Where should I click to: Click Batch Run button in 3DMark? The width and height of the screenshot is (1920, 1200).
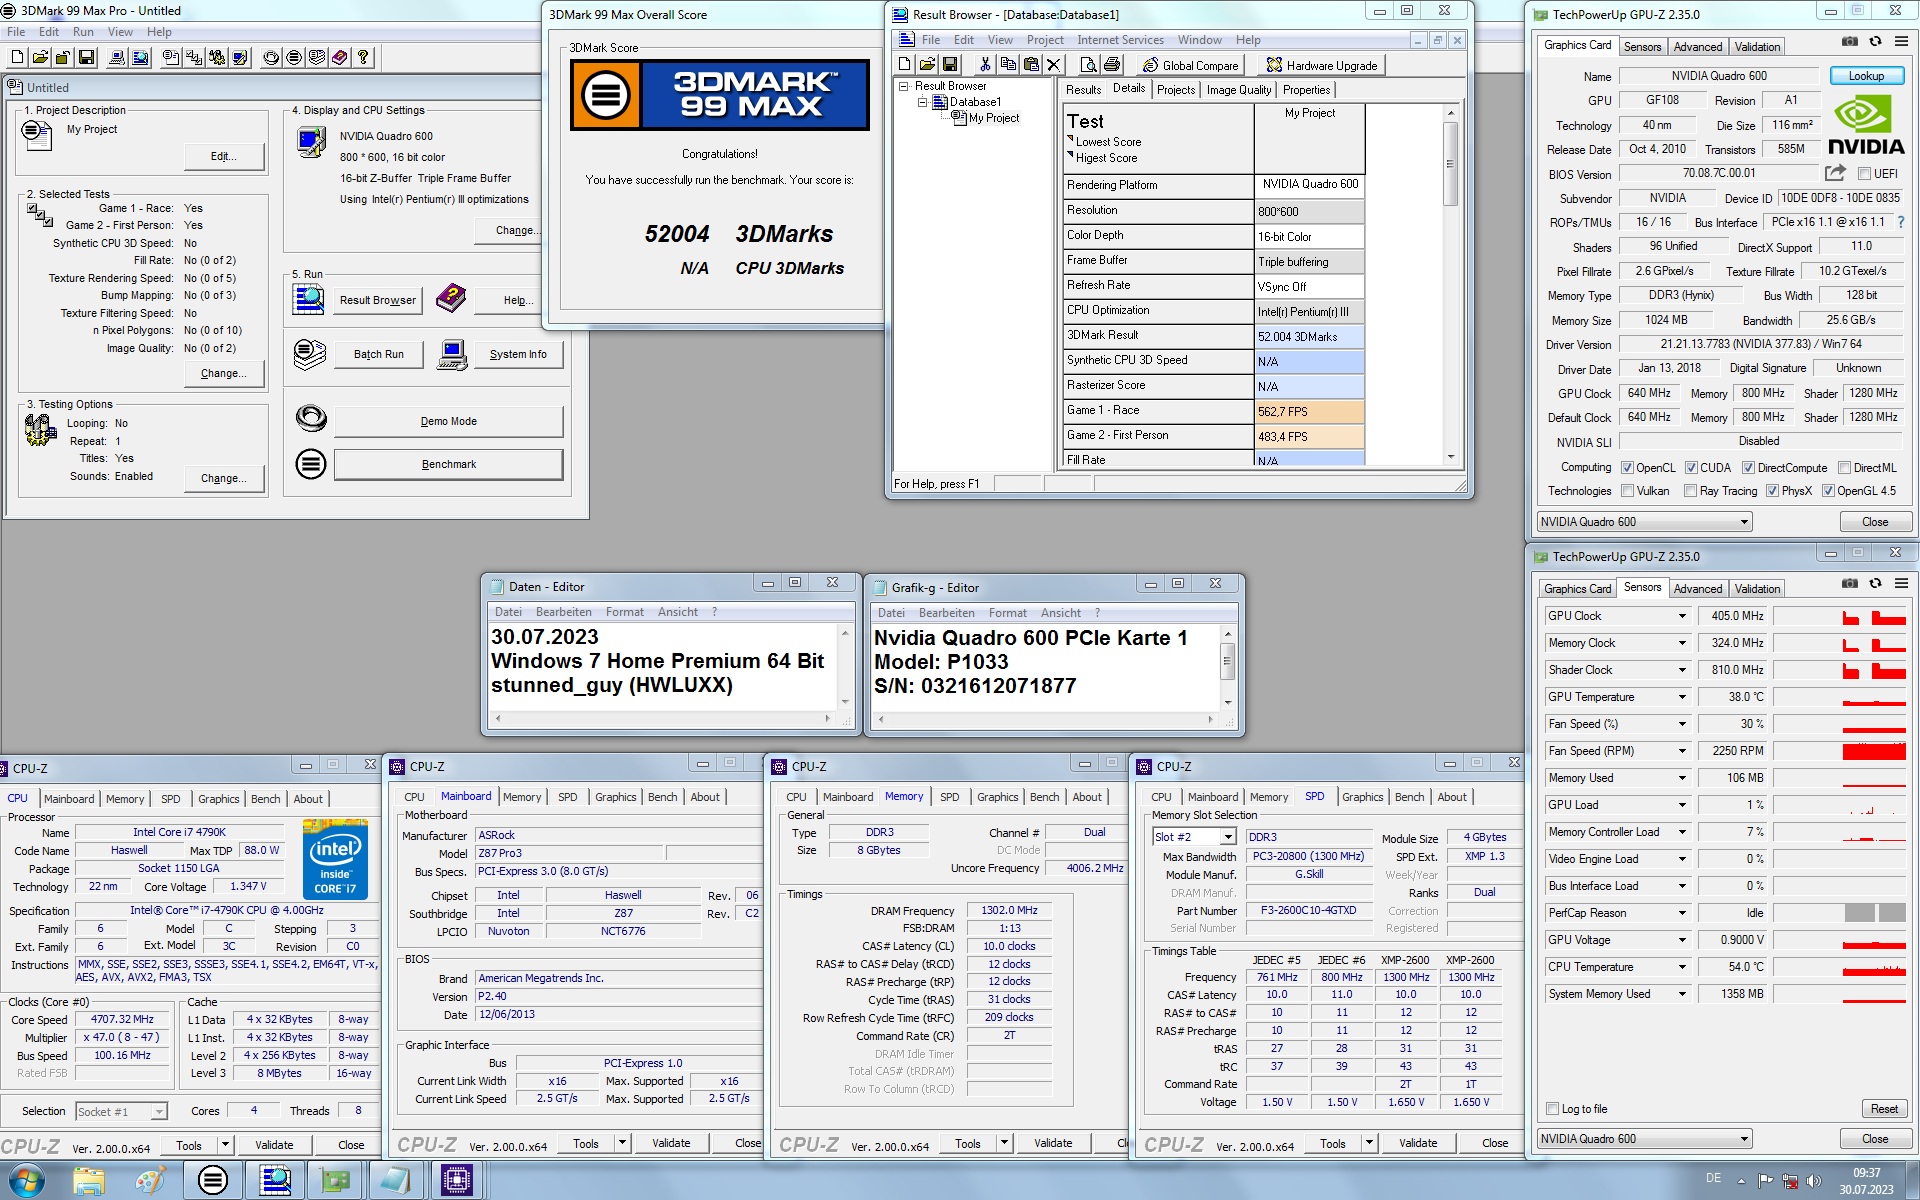coord(379,354)
